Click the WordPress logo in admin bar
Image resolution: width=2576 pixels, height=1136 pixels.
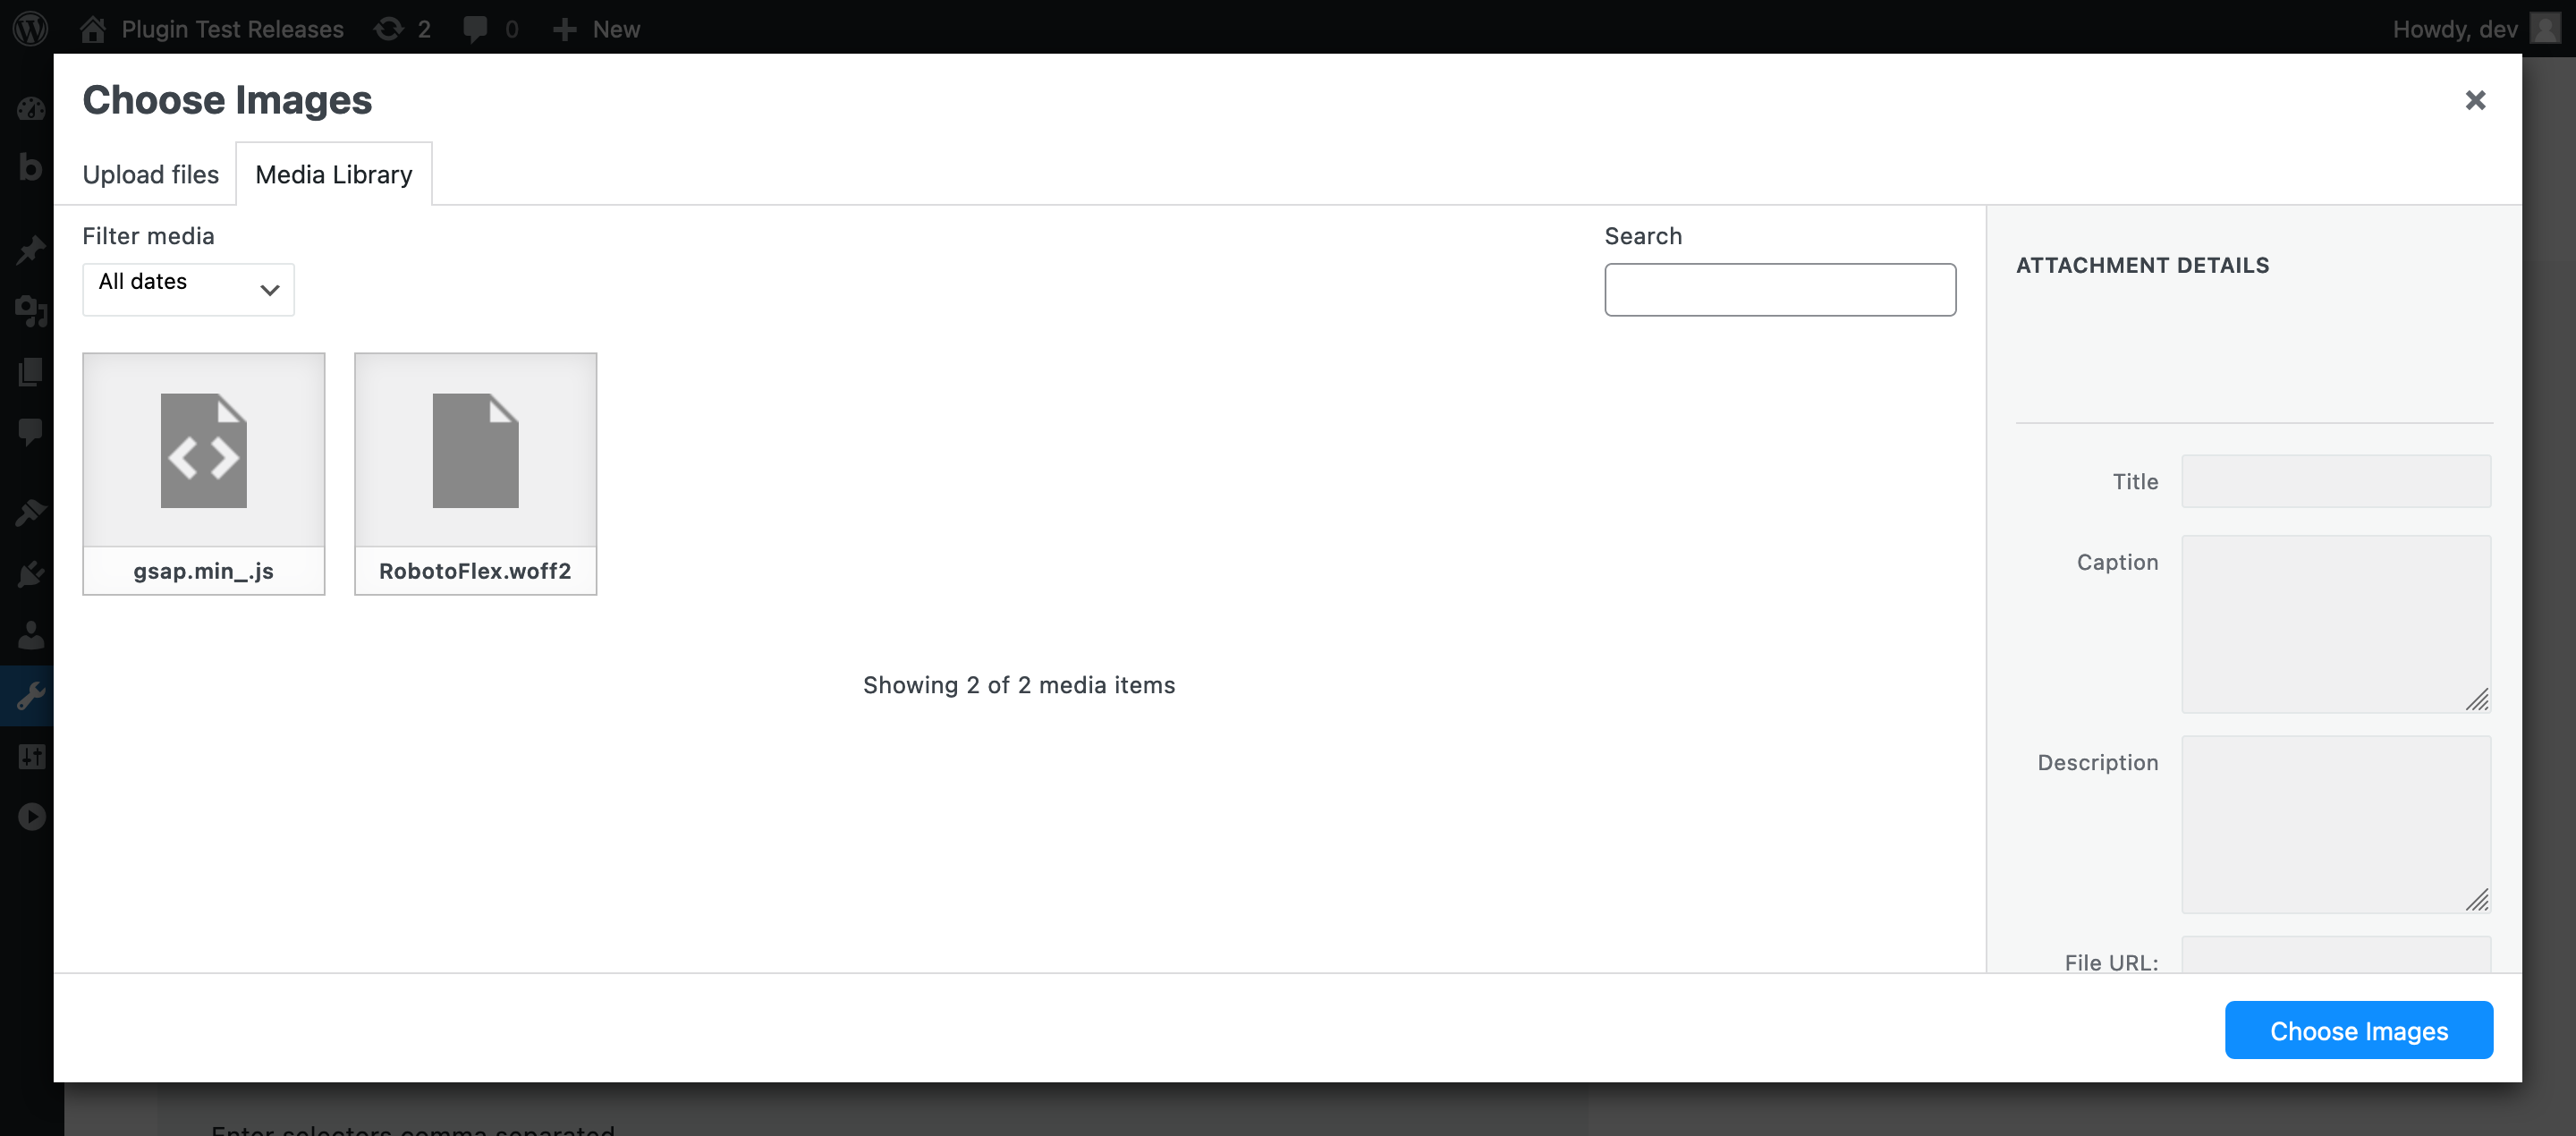pyautogui.click(x=30, y=28)
